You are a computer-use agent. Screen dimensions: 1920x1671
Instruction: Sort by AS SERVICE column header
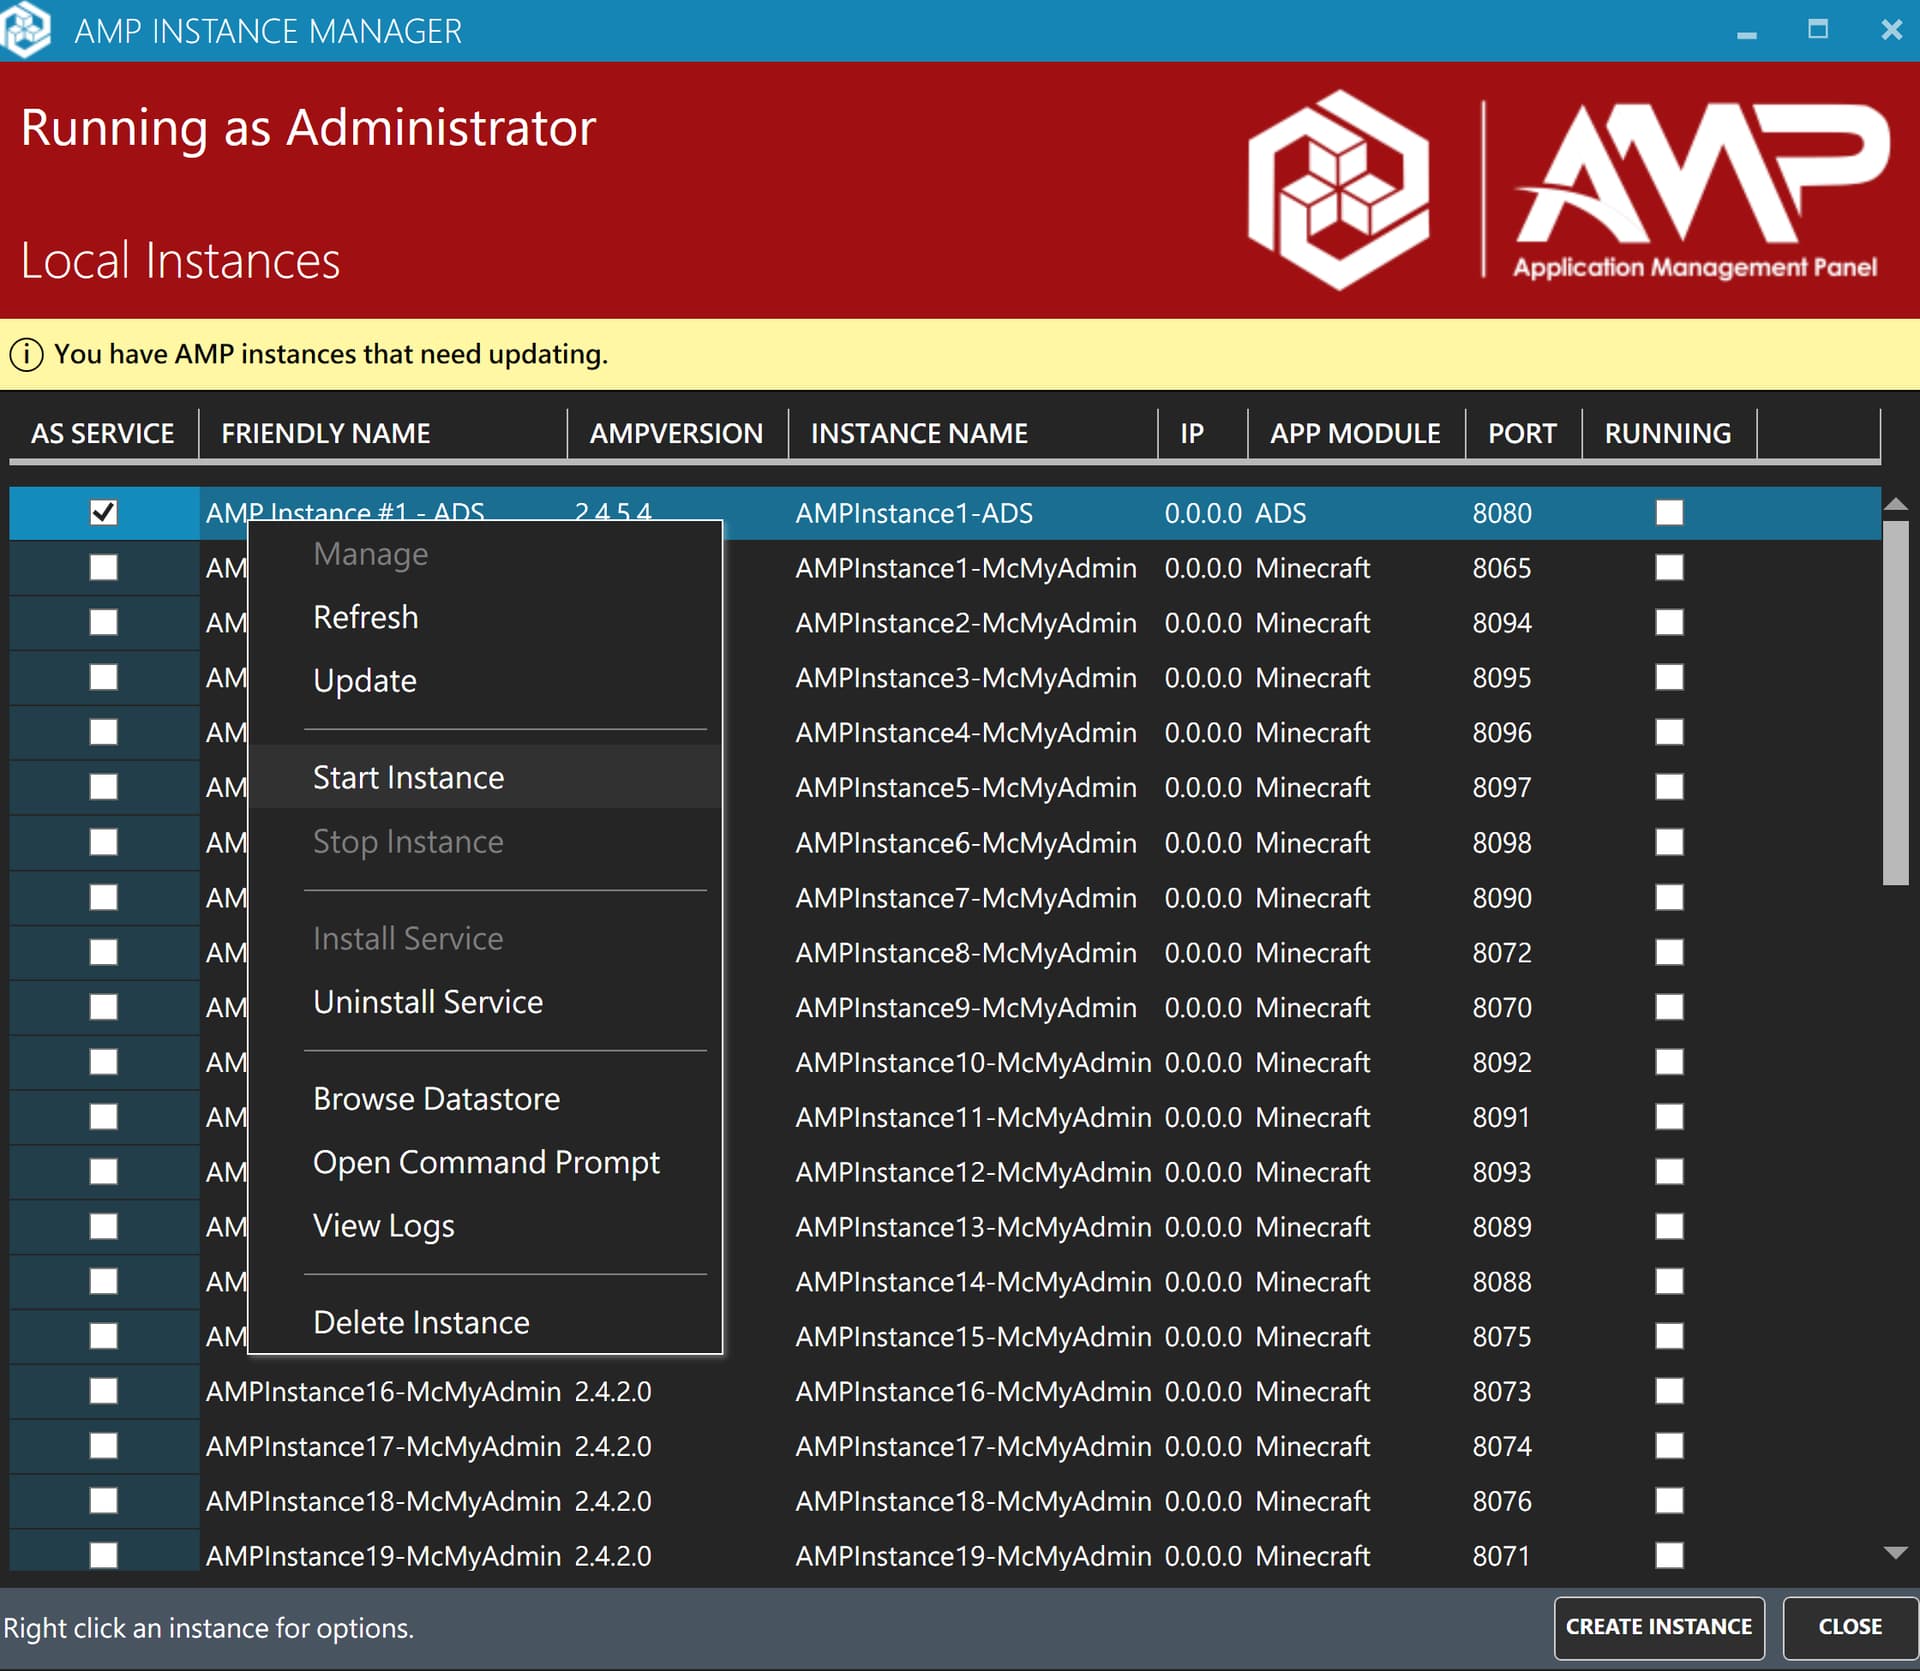click(103, 434)
